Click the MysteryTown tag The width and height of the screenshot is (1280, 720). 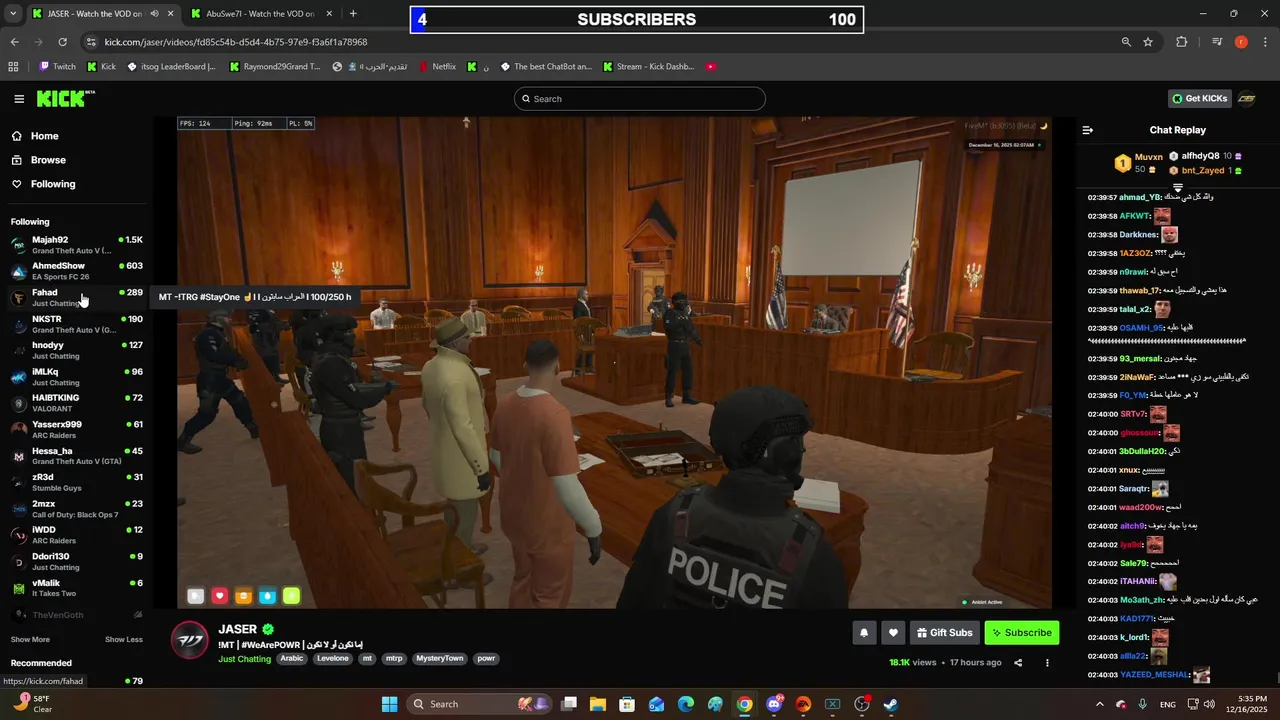(440, 659)
